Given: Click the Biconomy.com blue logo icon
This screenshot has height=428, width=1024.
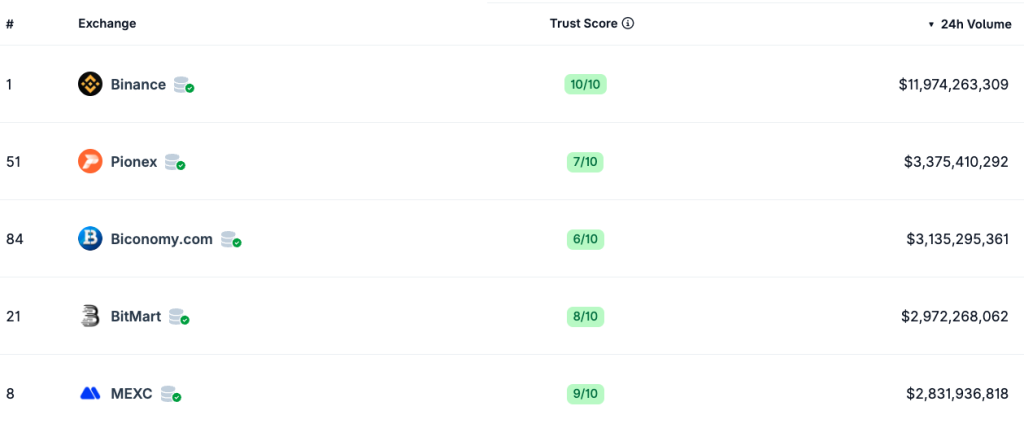Looking at the screenshot, I should coord(90,239).
